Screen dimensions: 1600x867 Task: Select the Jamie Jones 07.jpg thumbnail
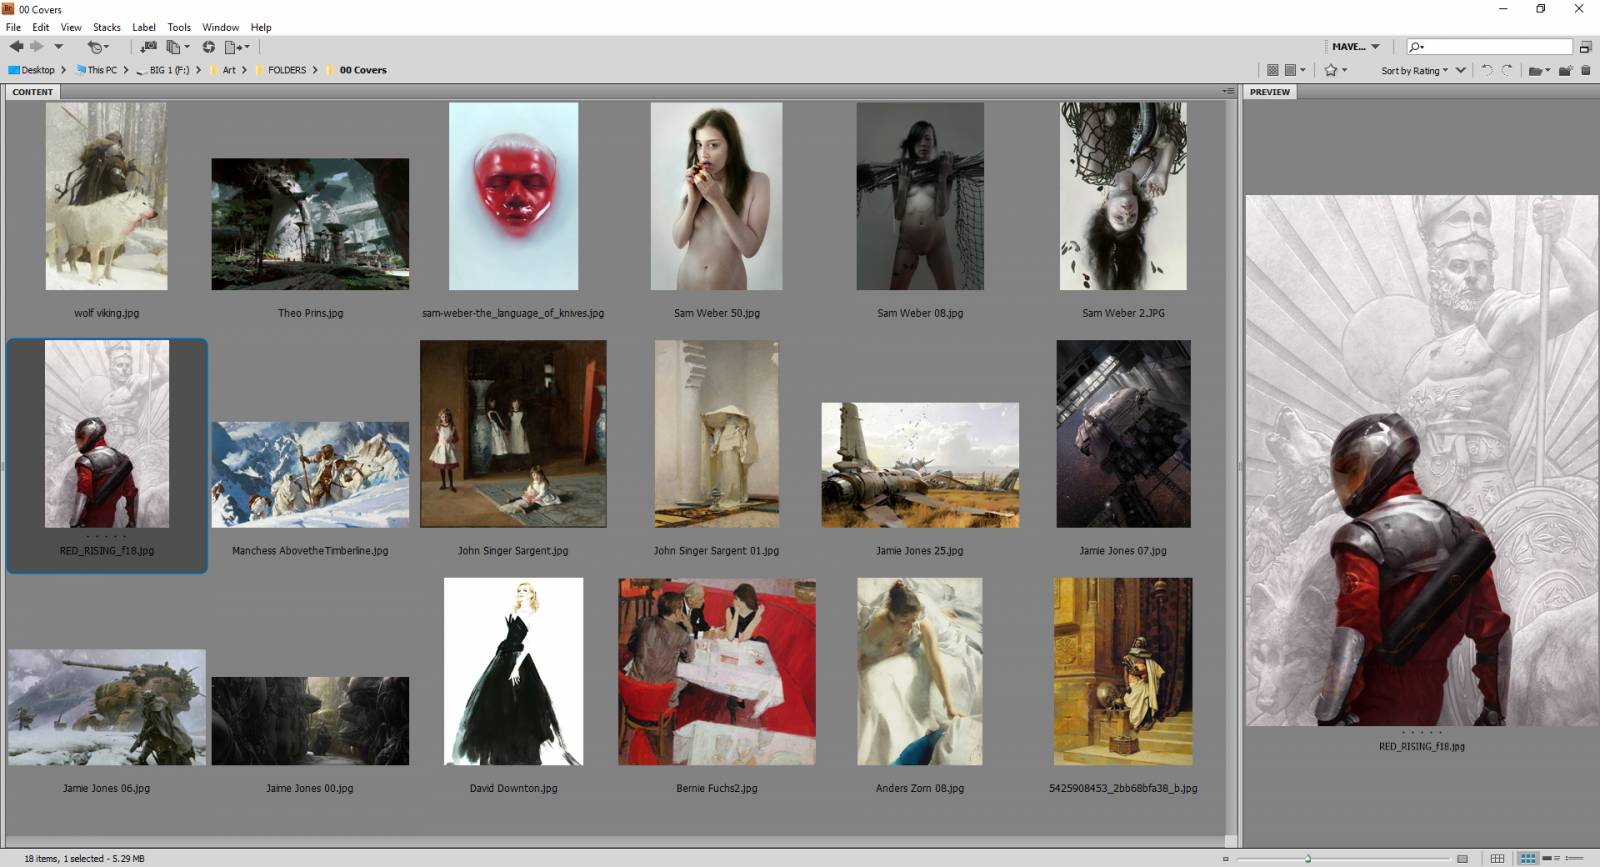1123,434
